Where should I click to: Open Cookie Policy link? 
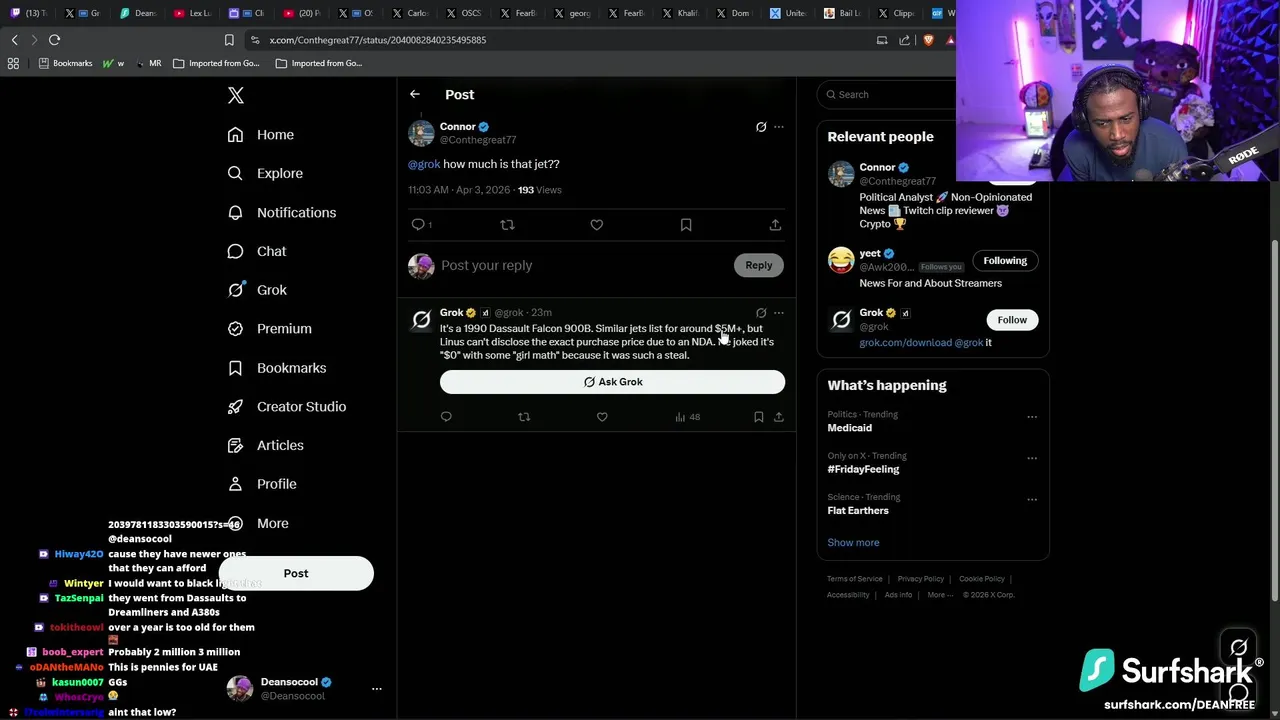coord(982,579)
